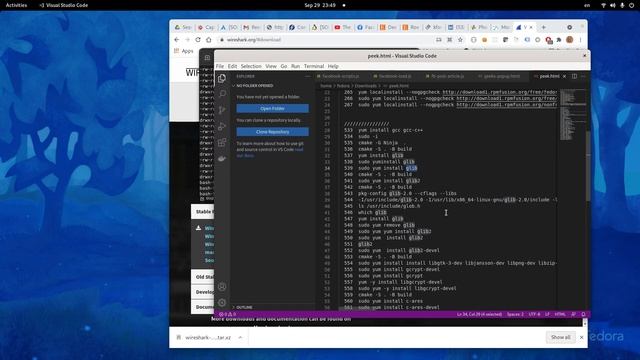
Task: Open the Selection menu
Action: click(251, 66)
